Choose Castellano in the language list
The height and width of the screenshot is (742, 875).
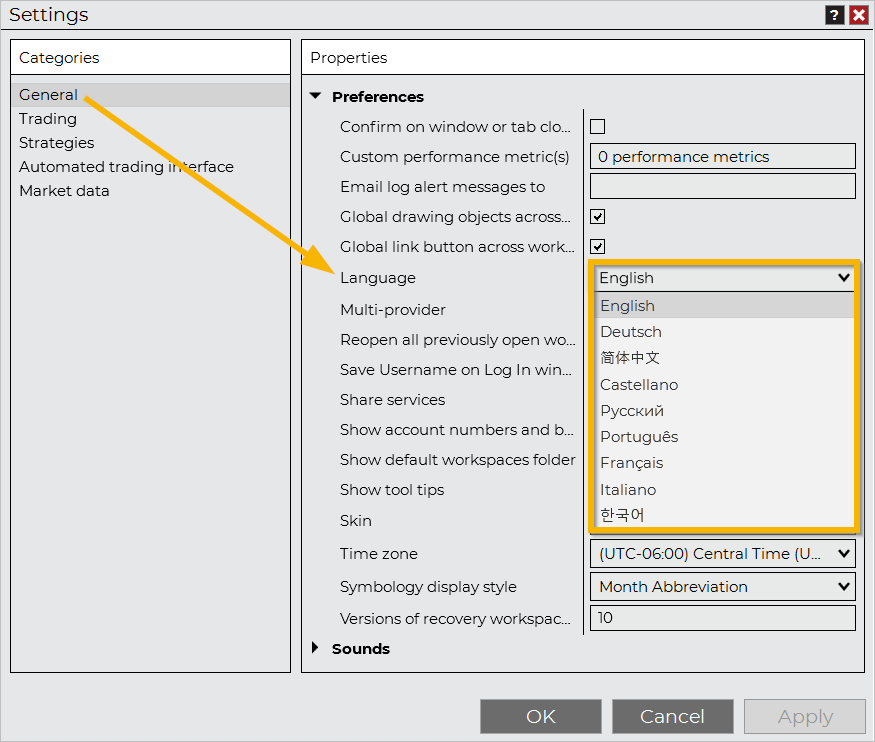tap(725, 385)
